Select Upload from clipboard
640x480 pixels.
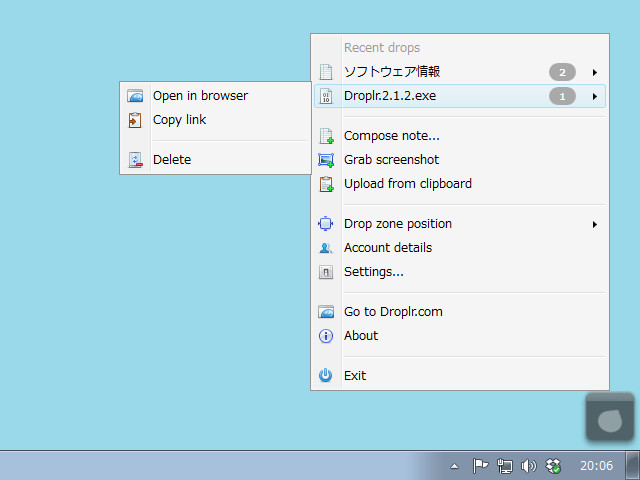click(460, 184)
